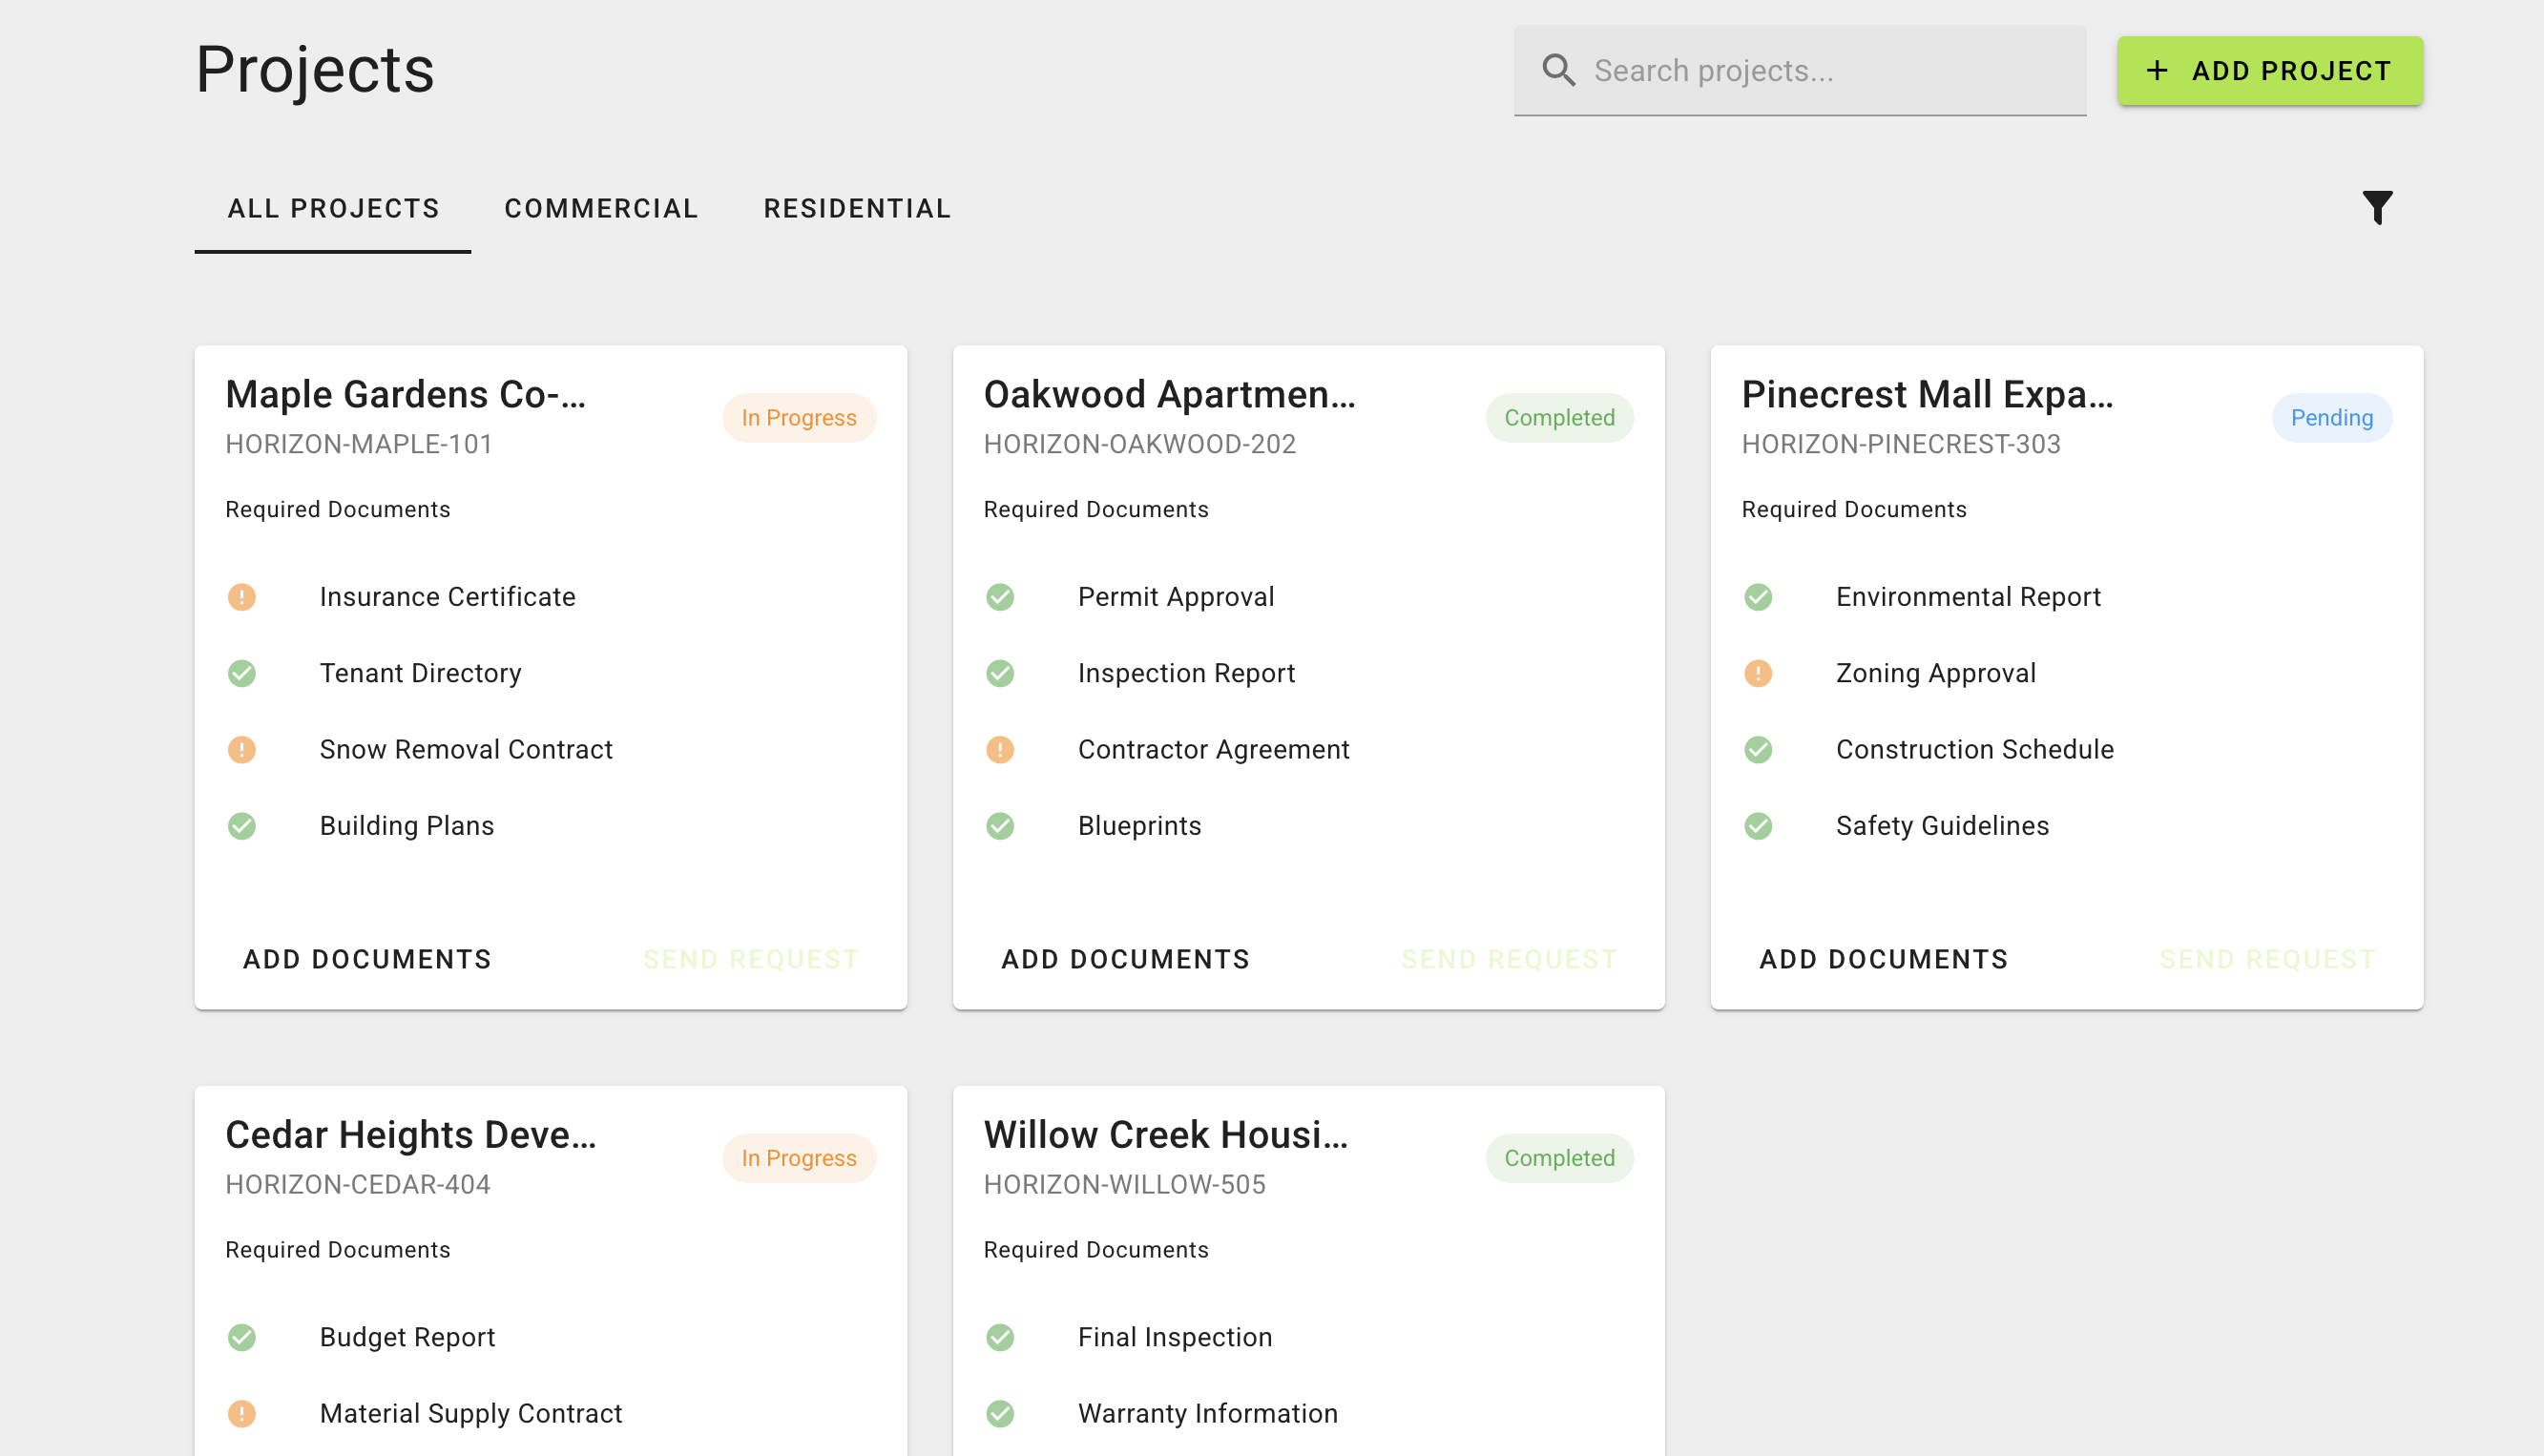
Task: Click the Final Inspection document name
Action: click(x=1174, y=1337)
